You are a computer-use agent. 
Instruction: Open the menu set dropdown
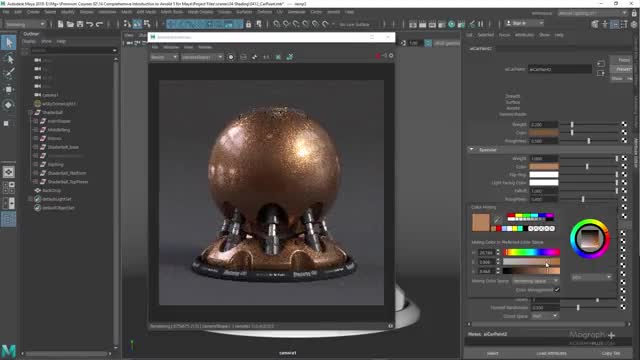click(24, 24)
